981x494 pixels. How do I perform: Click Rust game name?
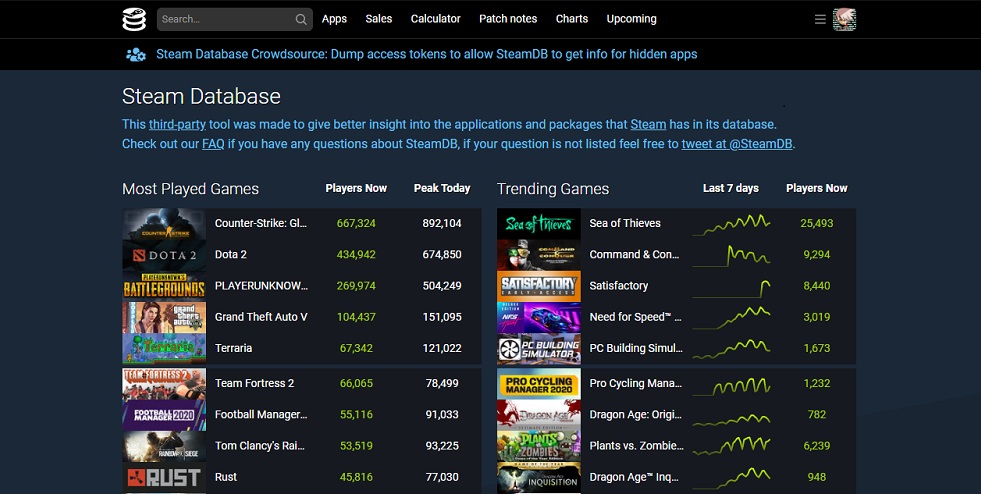(x=226, y=477)
